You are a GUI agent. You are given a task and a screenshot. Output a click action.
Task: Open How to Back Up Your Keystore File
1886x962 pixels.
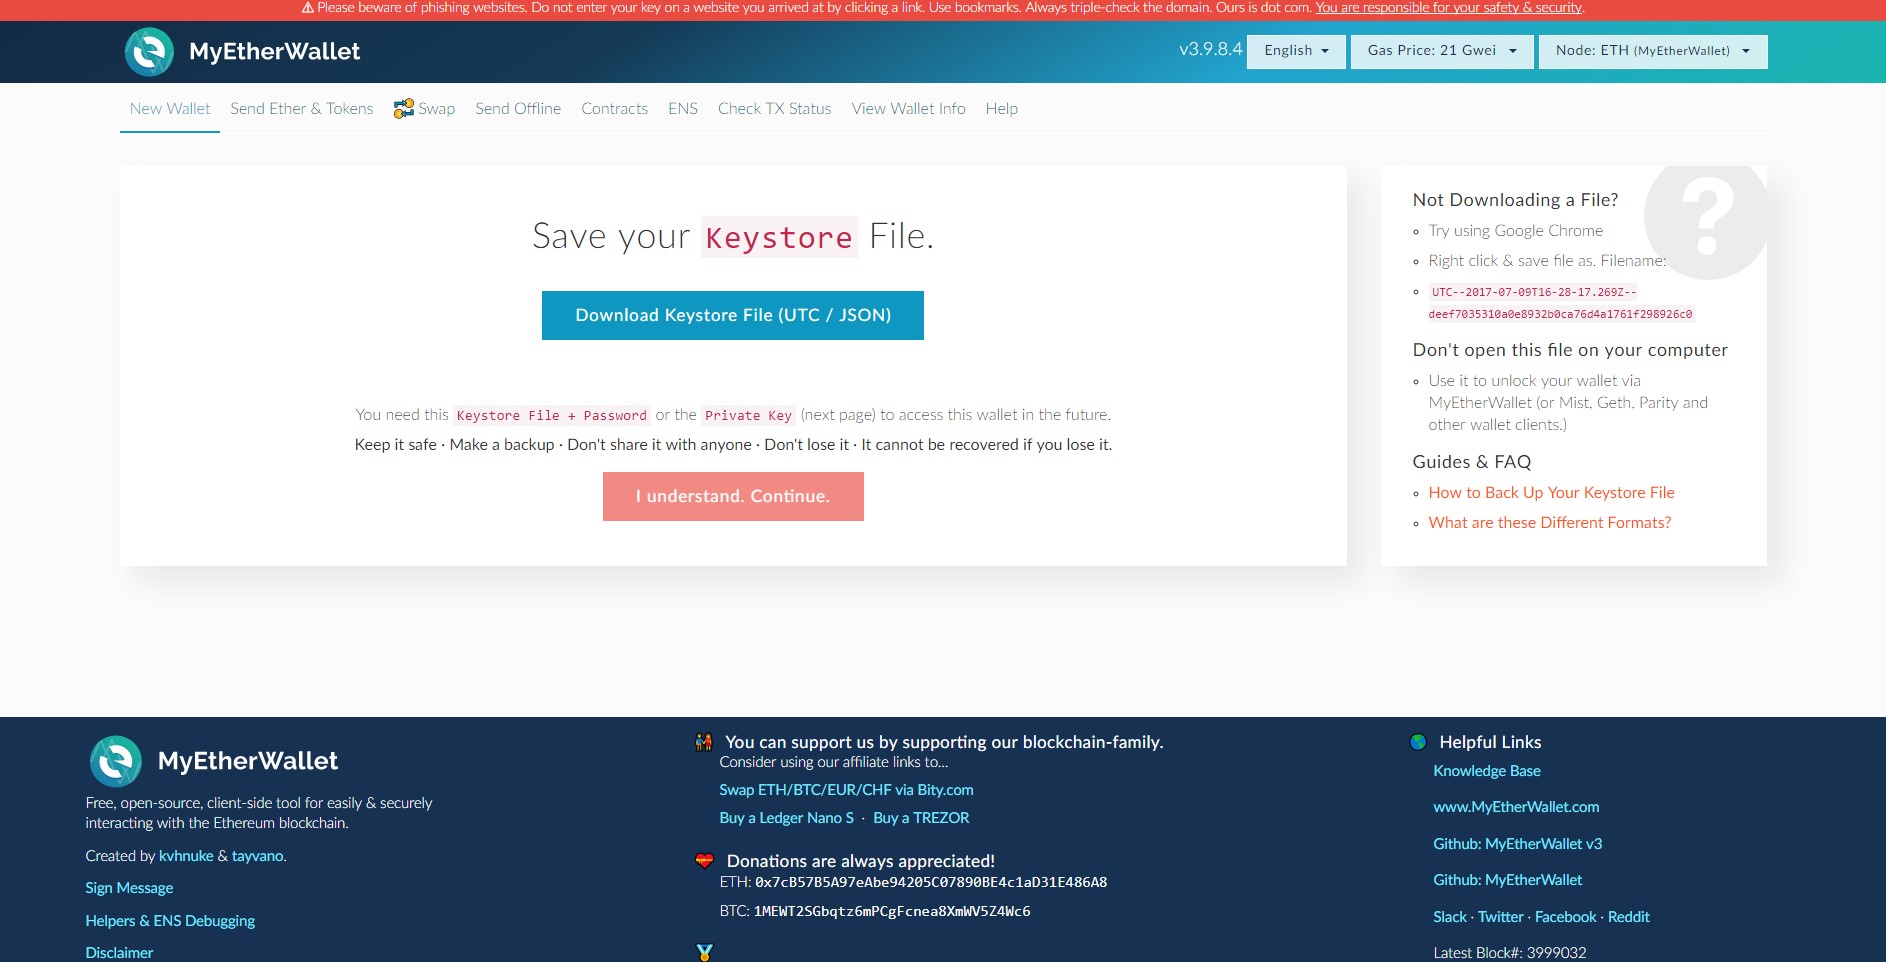coord(1551,493)
